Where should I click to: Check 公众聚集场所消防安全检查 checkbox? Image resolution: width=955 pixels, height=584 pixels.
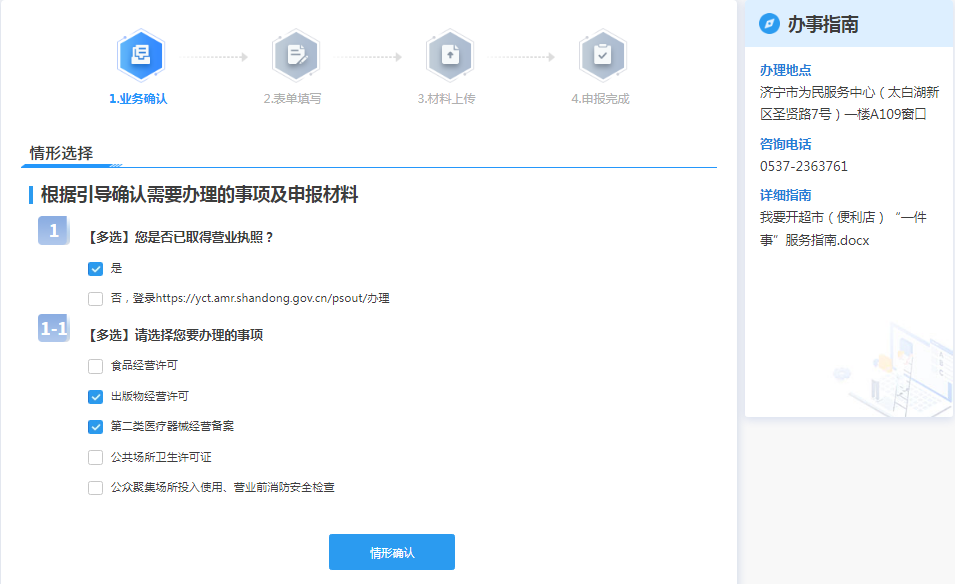click(95, 488)
